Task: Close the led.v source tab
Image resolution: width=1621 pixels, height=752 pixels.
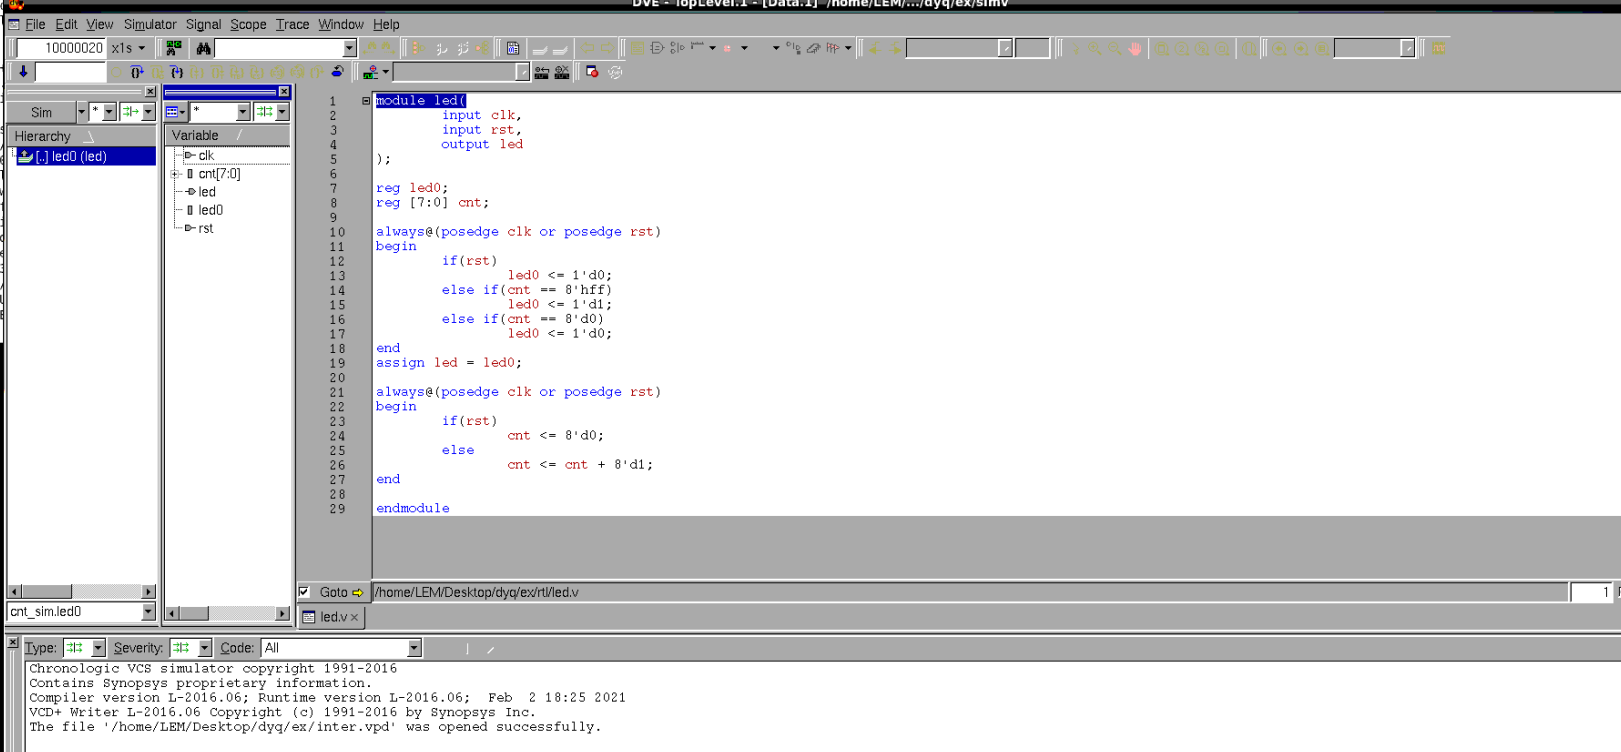Action: click(x=354, y=618)
